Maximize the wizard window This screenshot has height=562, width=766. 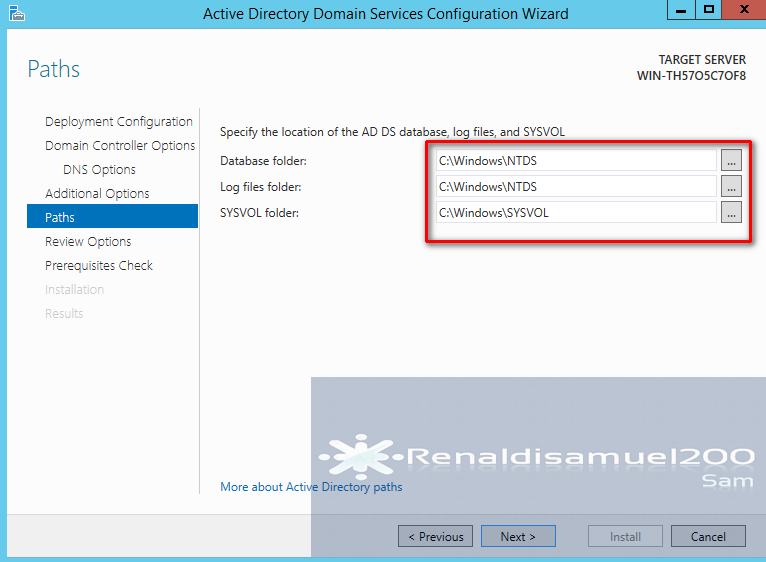[708, 10]
